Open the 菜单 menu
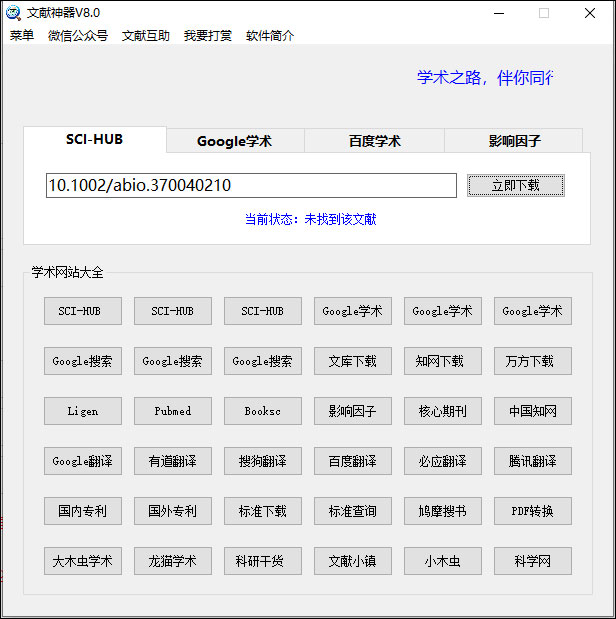Image resolution: width=616 pixels, height=619 pixels. coord(22,36)
